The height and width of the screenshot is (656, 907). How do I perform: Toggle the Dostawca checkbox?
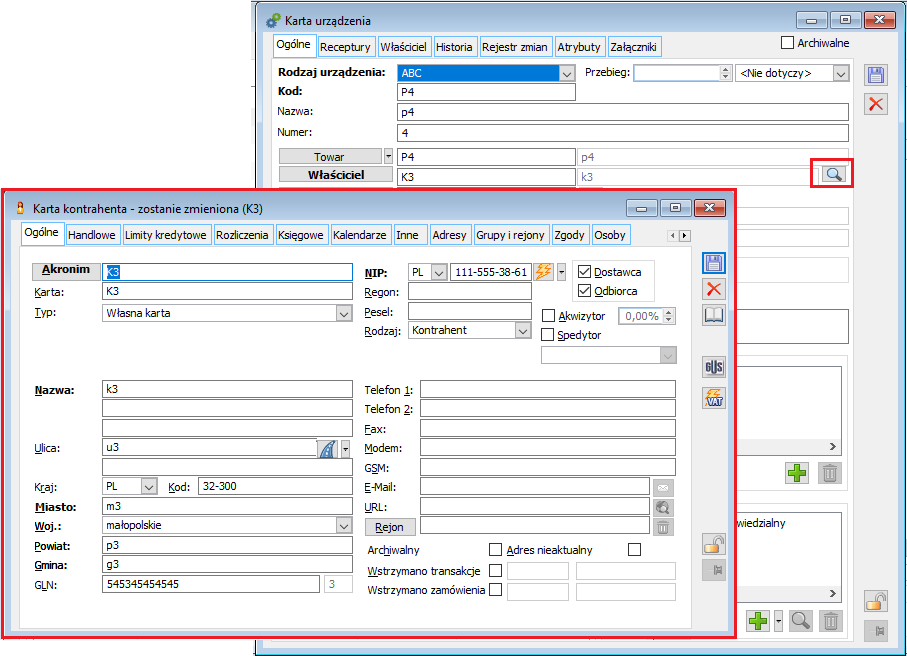[x=584, y=271]
